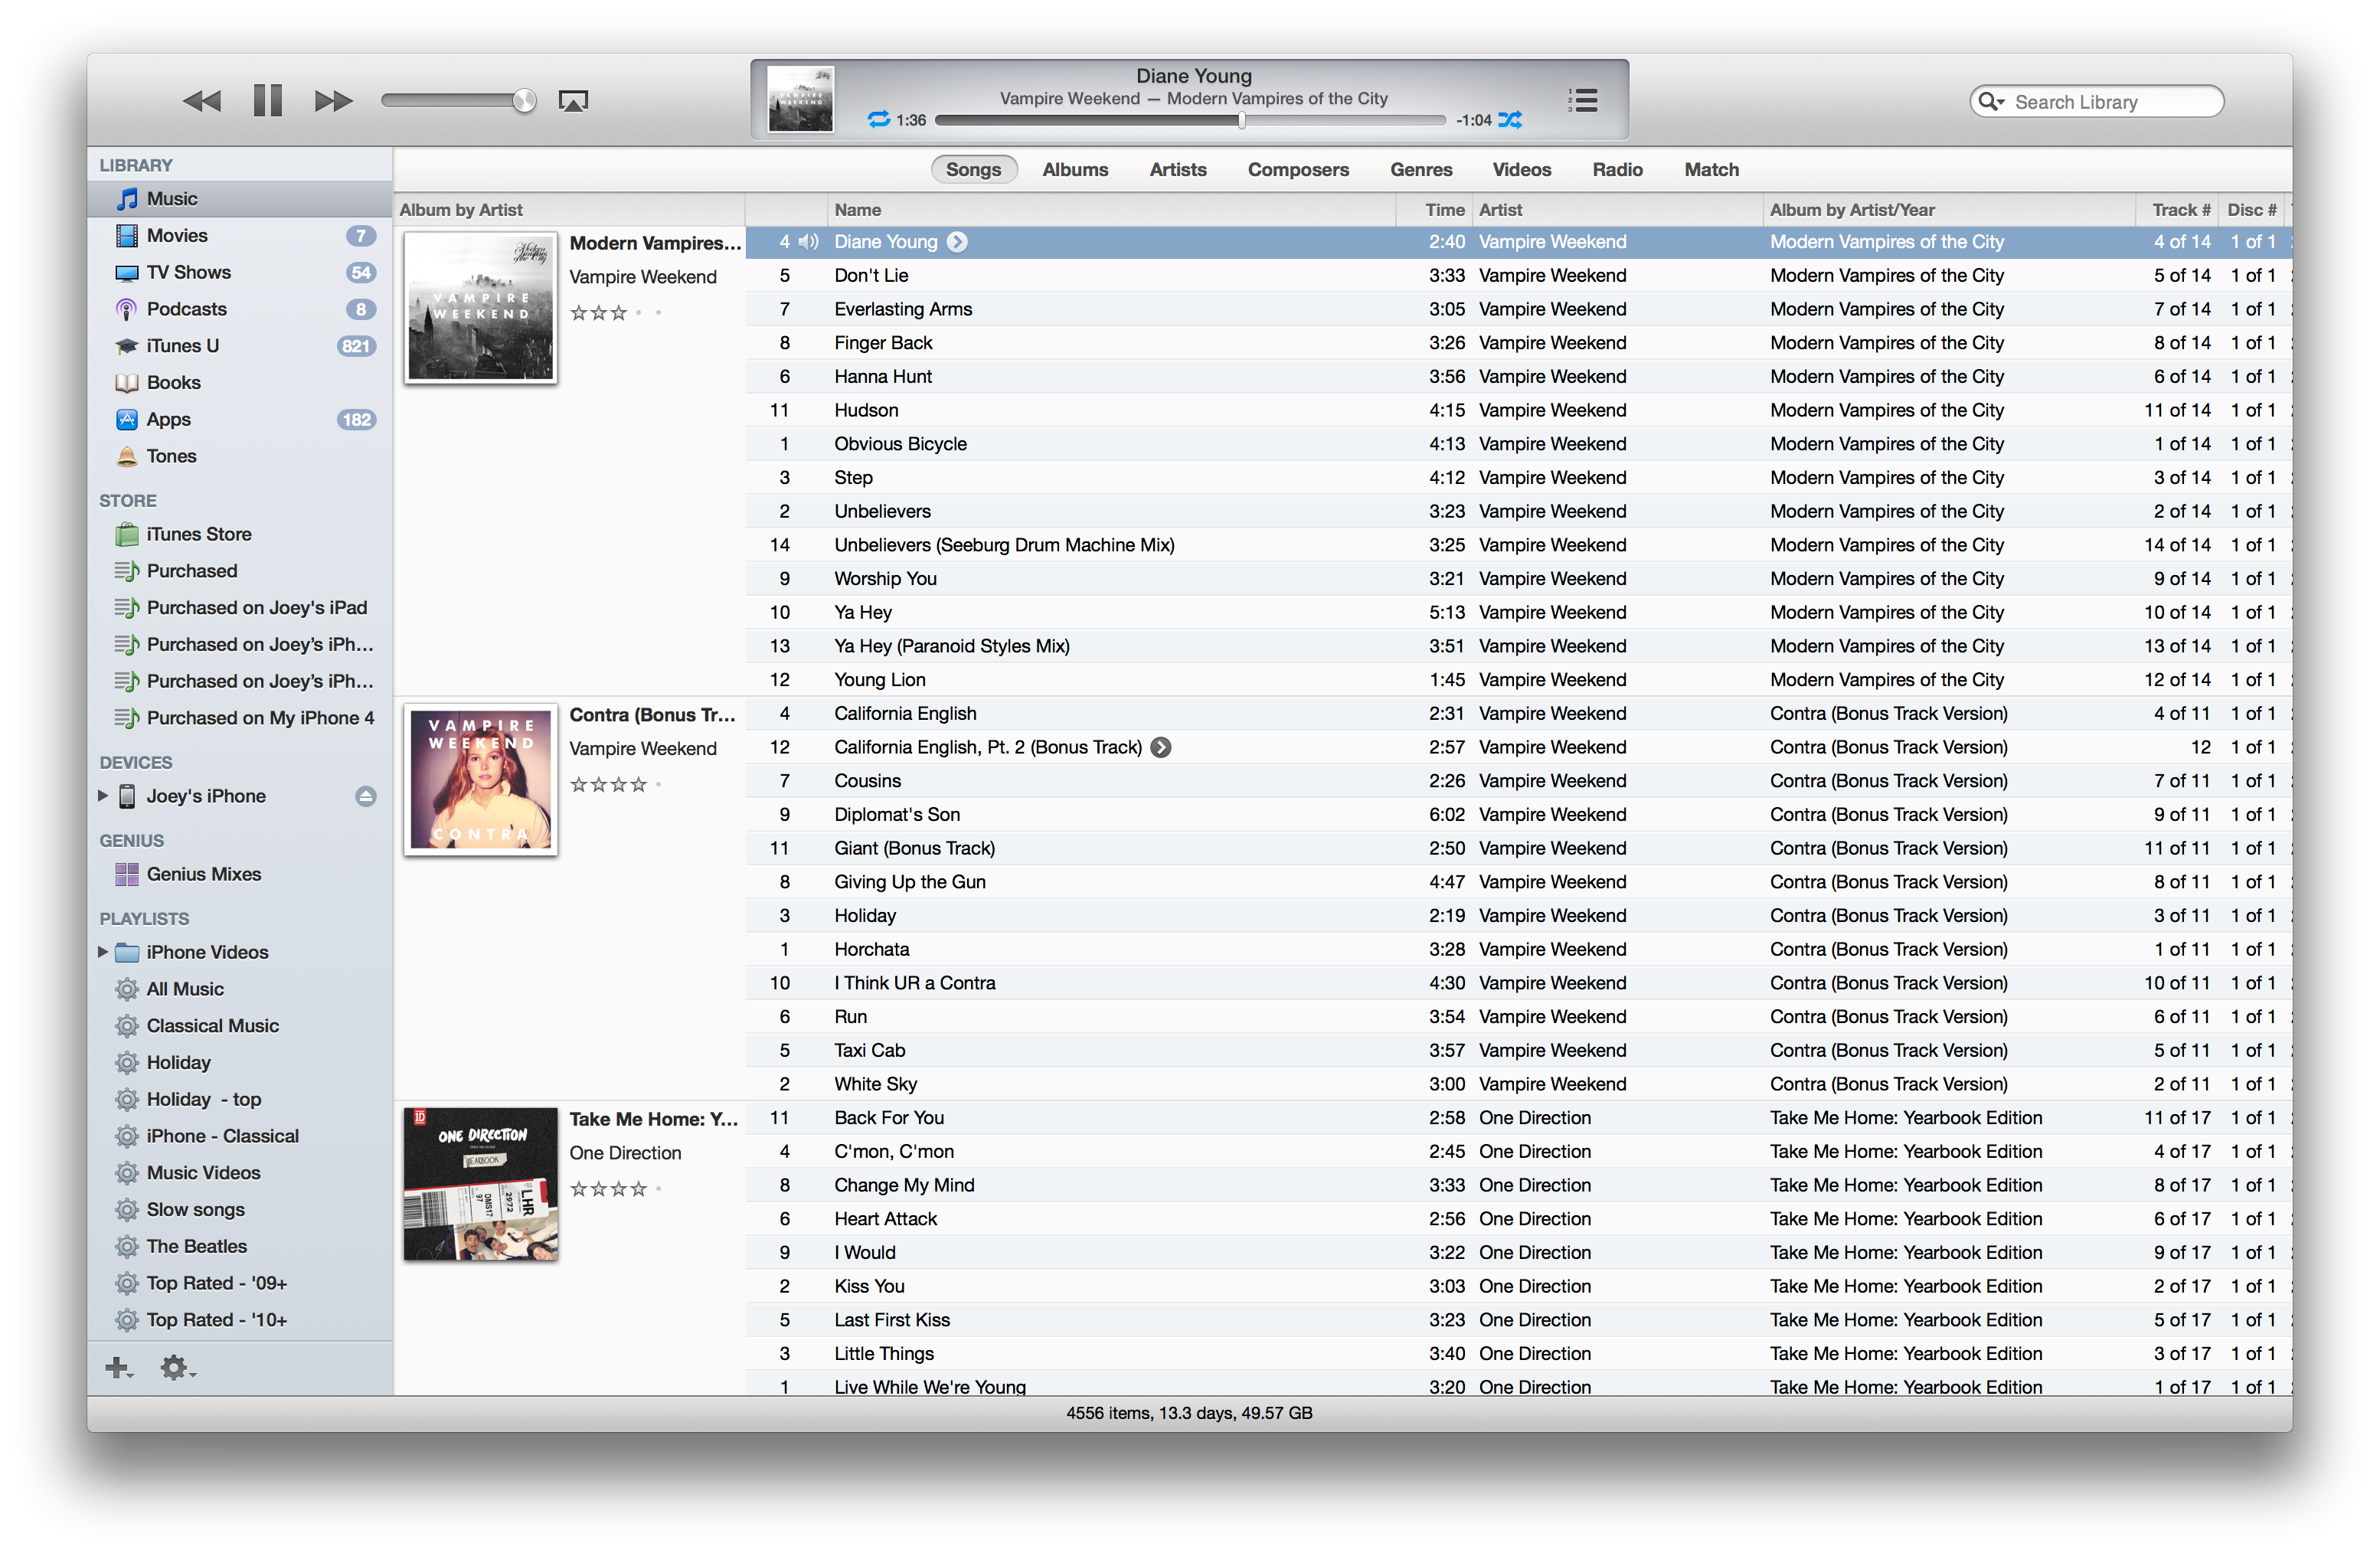Switch to the Videos view tab
This screenshot has width=2380, height=1553.
coord(1521,170)
